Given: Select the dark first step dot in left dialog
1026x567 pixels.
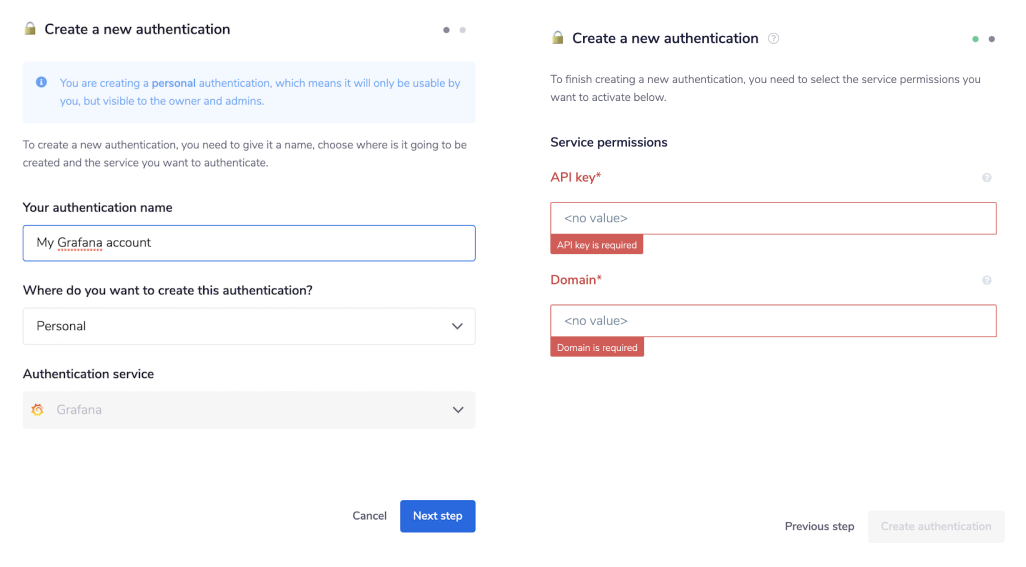Looking at the screenshot, I should coord(446,30).
